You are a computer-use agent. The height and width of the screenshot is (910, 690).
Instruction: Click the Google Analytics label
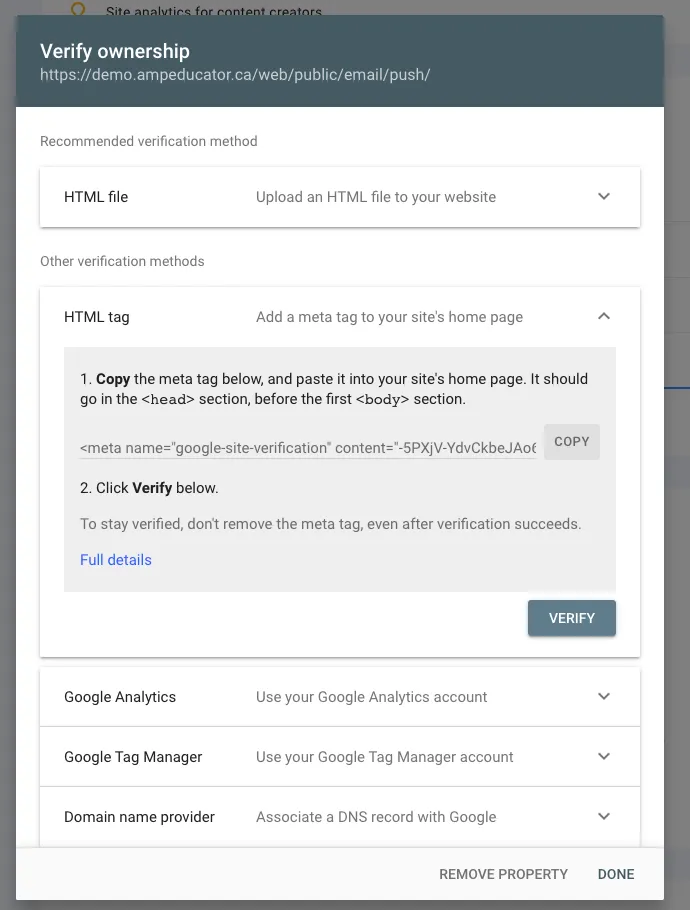(x=120, y=697)
